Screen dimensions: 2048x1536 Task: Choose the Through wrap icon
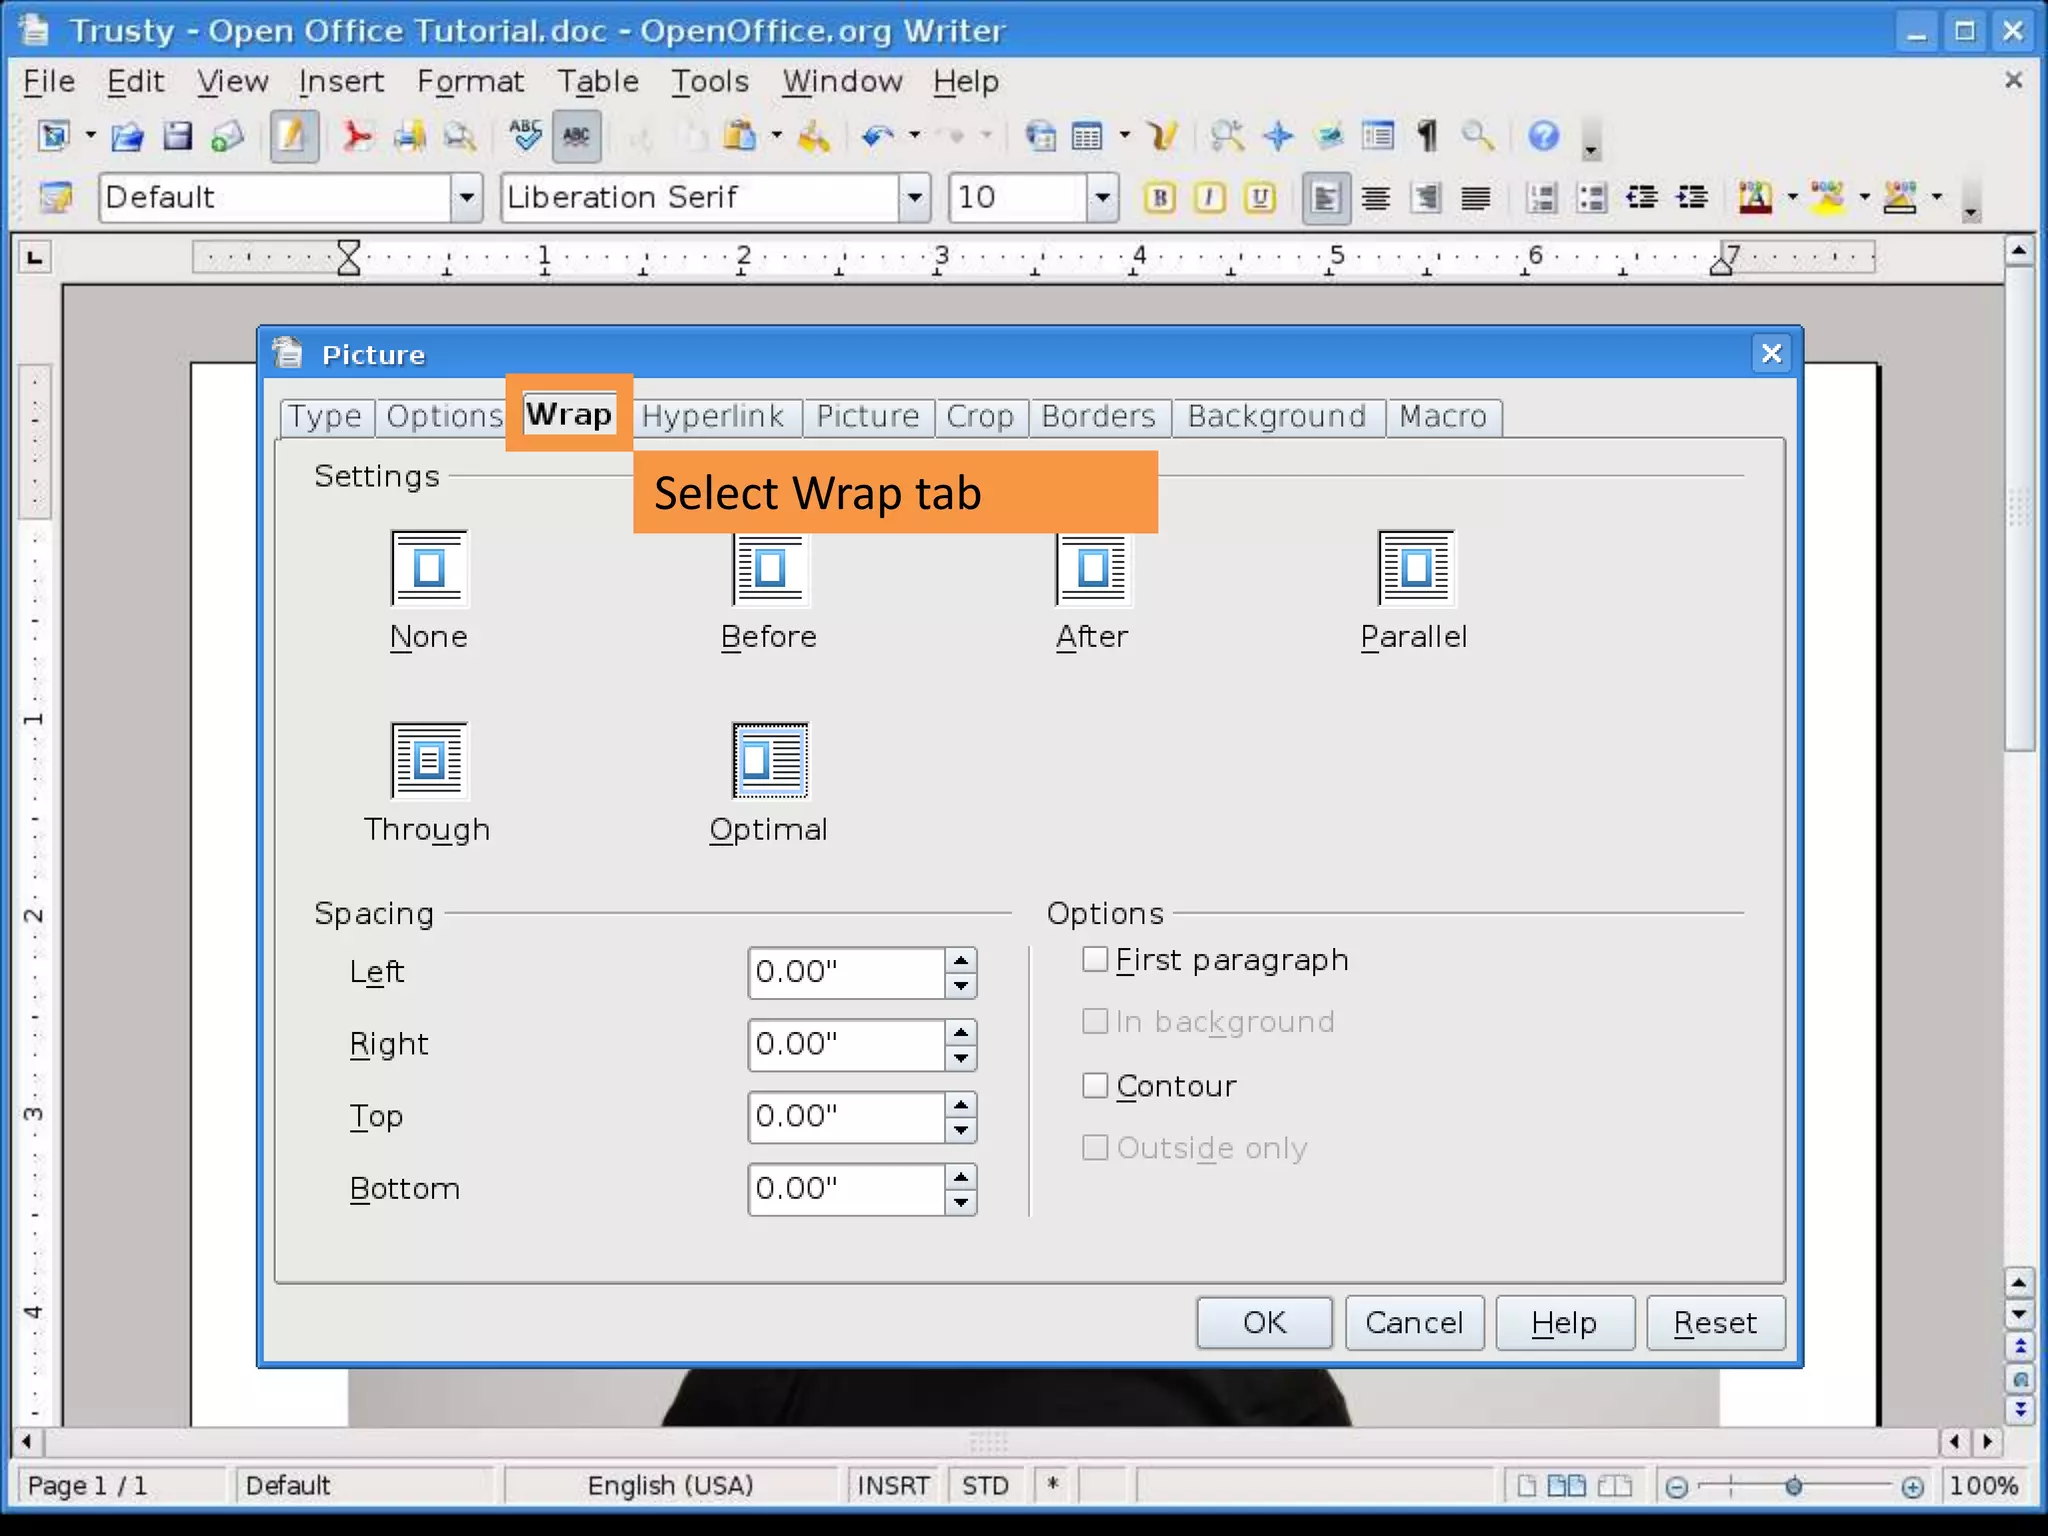tap(429, 760)
